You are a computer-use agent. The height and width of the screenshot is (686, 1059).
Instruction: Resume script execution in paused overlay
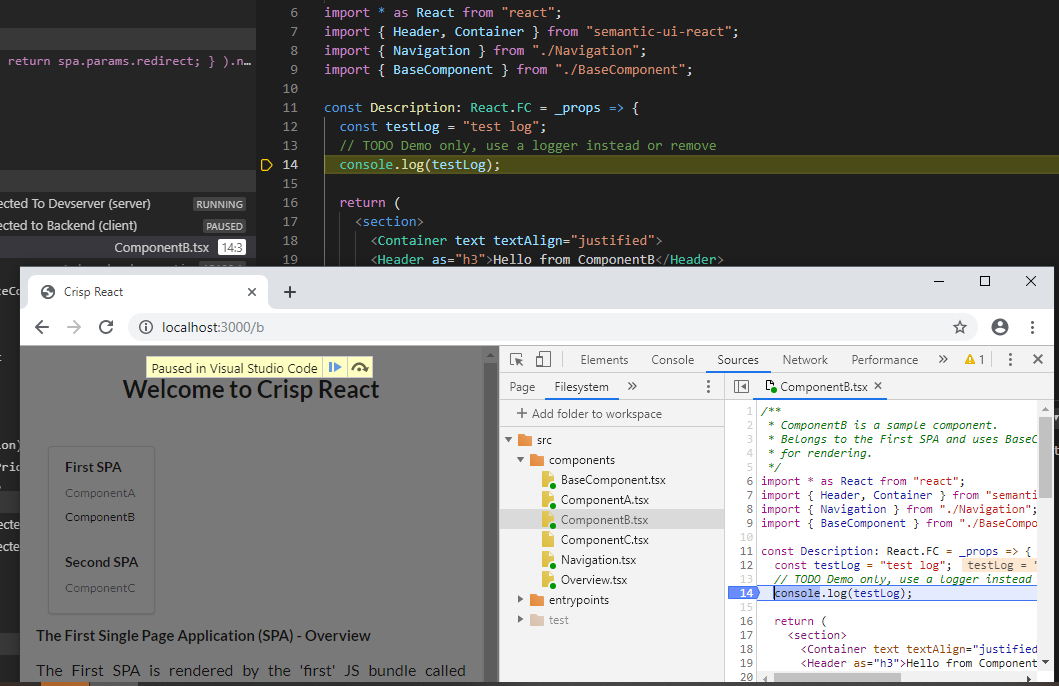coord(335,368)
